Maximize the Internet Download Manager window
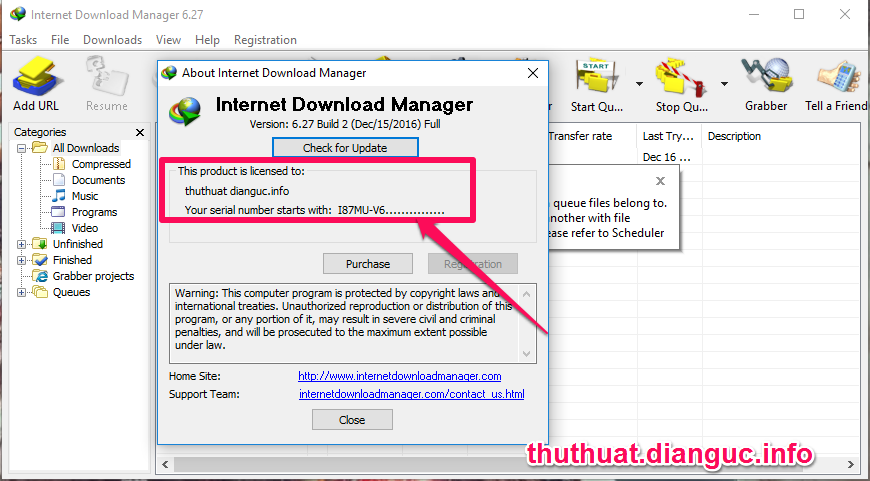 click(798, 14)
